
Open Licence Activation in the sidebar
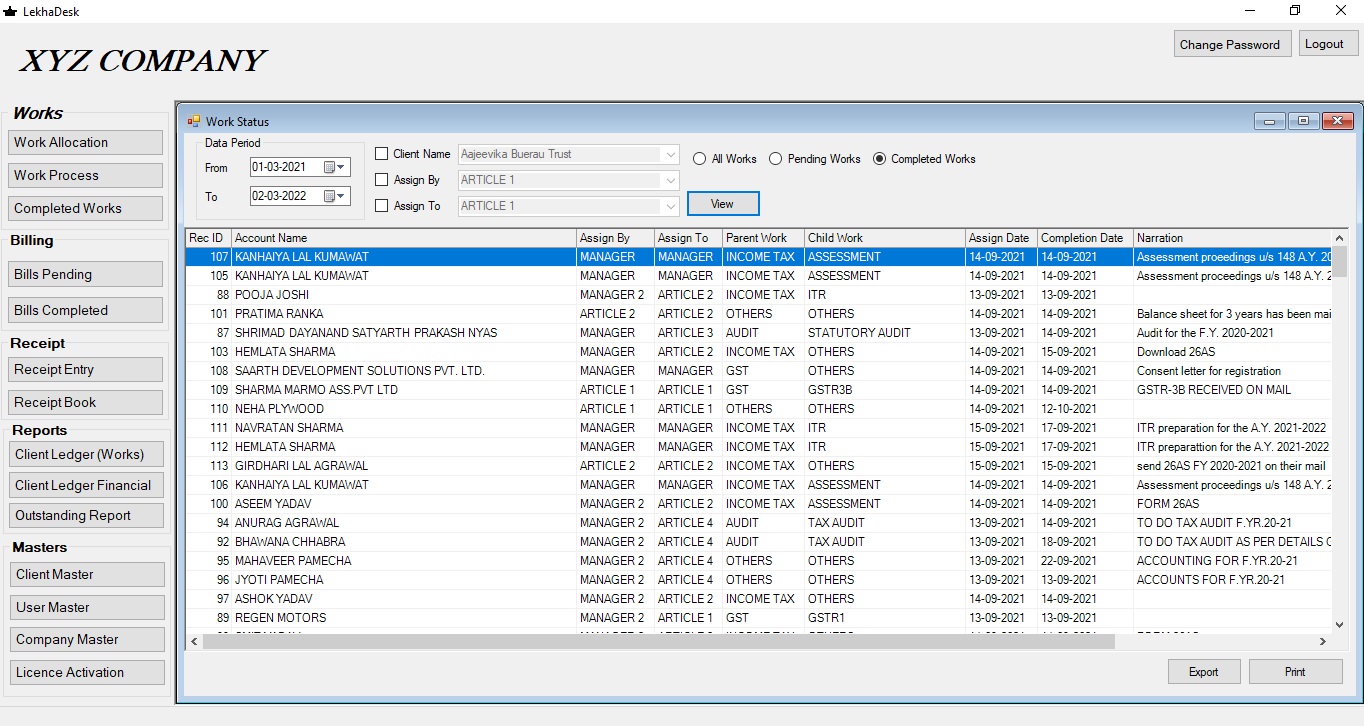click(87, 673)
